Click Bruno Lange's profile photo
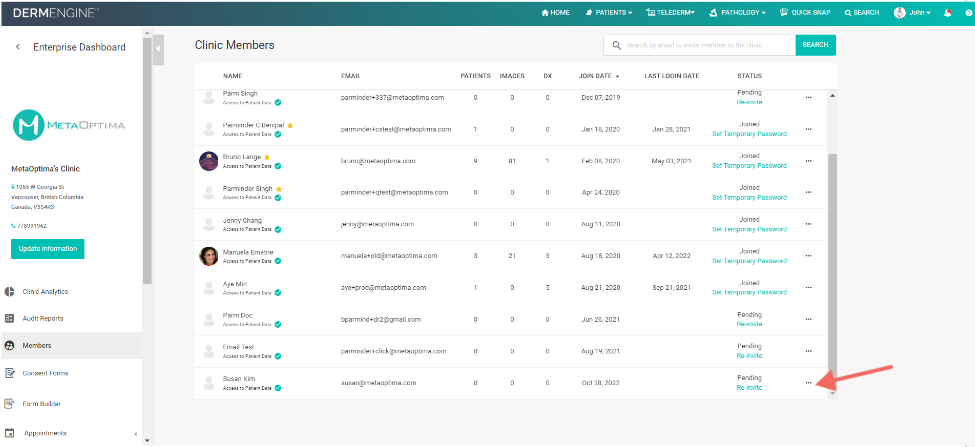 (x=208, y=160)
